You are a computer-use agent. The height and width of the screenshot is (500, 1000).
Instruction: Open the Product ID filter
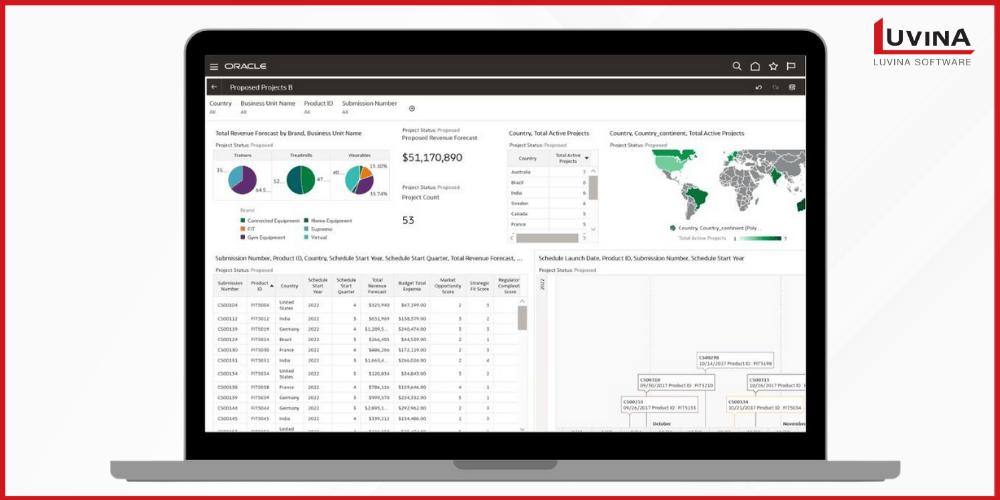tap(318, 107)
